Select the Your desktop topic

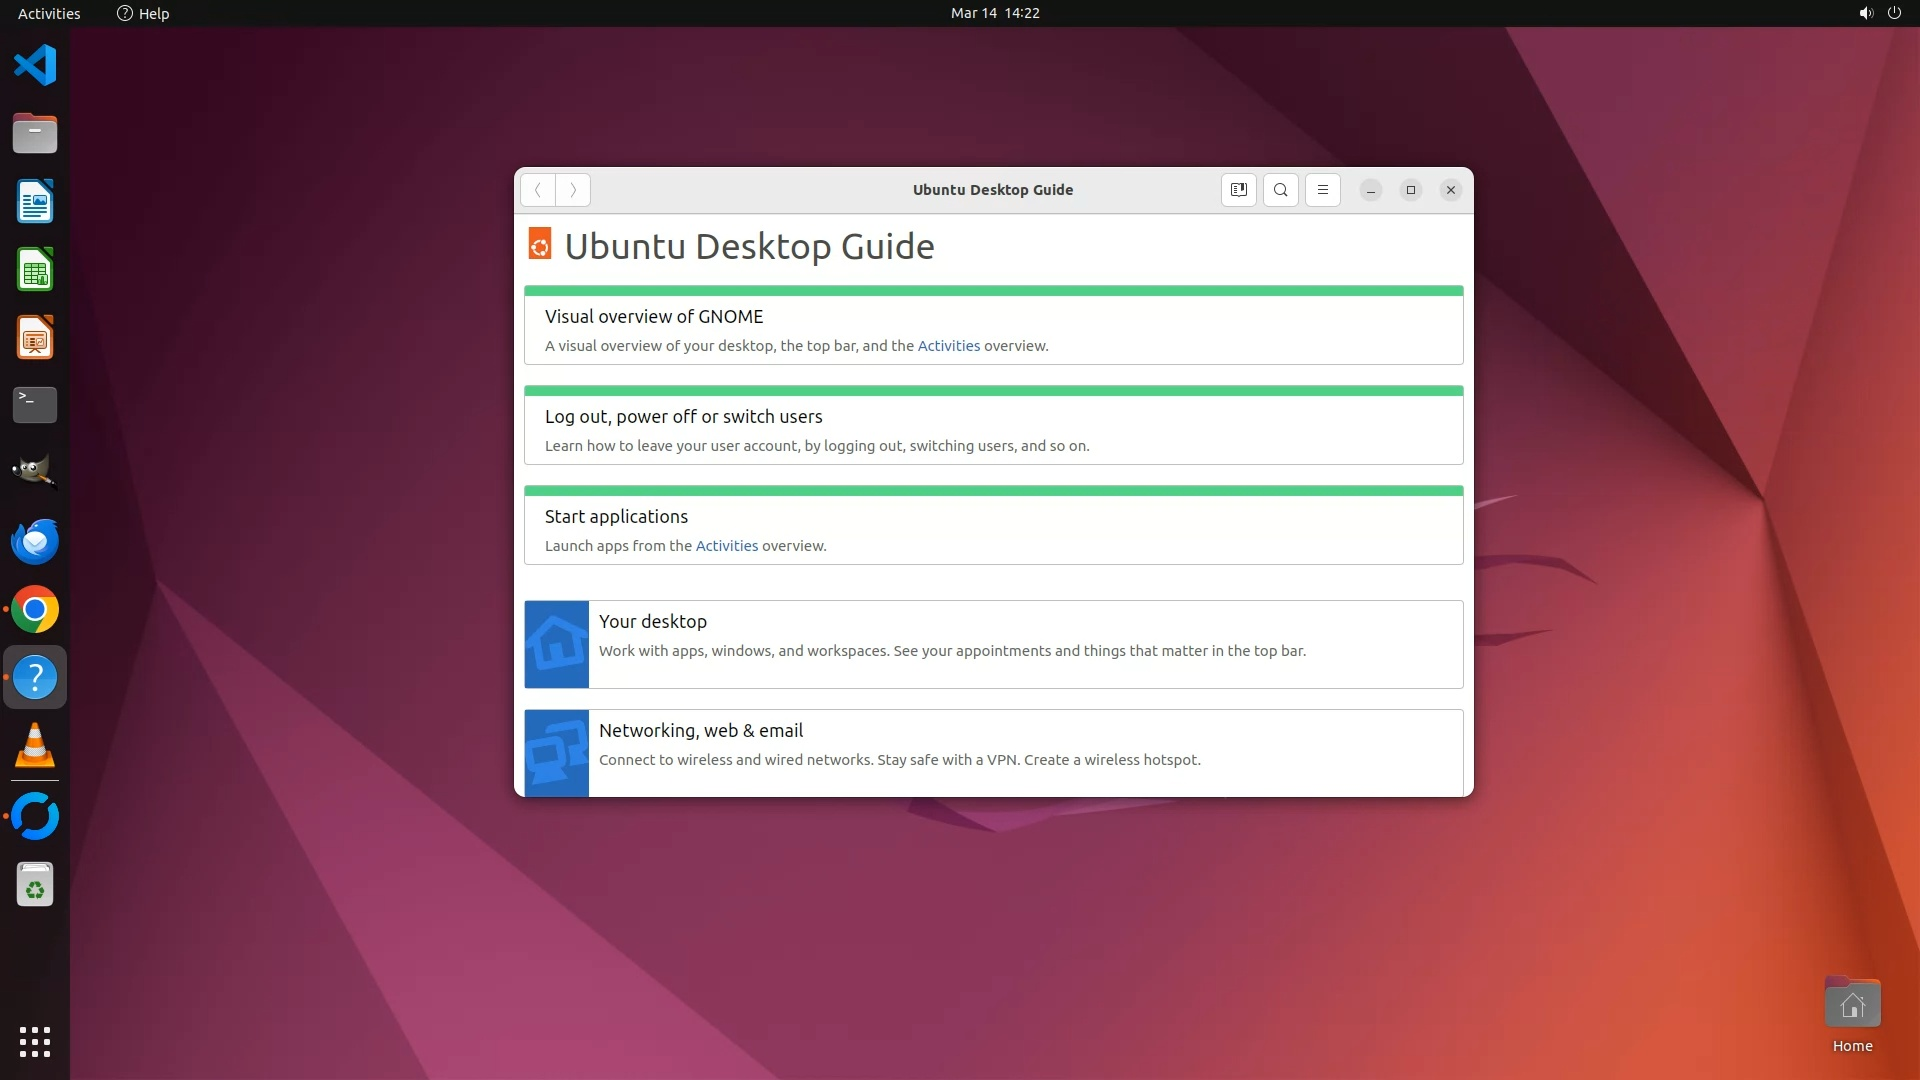[652, 622]
